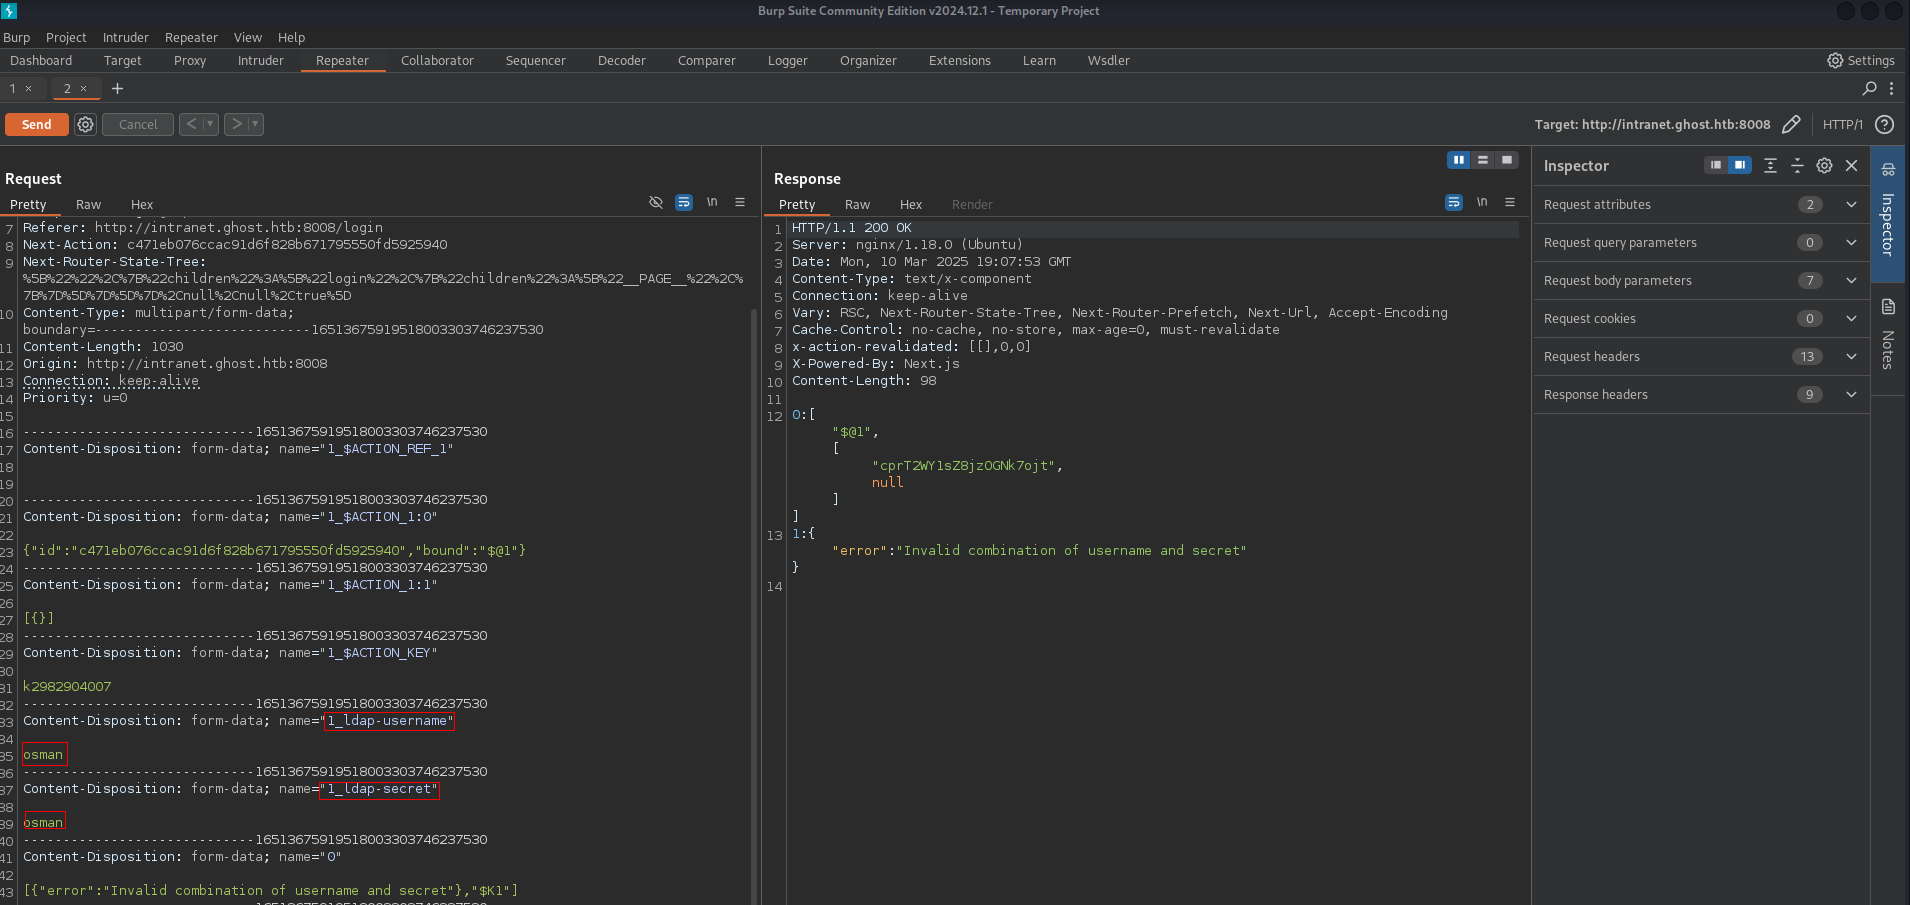The image size is (1910, 905).
Task: Open Response editor hamburger menu
Action: pyautogui.click(x=1510, y=202)
